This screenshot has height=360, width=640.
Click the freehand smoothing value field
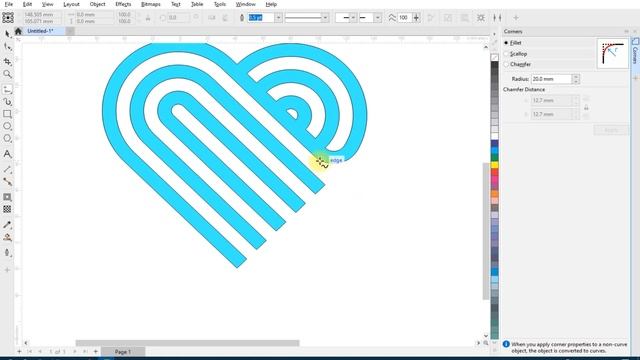(405, 18)
